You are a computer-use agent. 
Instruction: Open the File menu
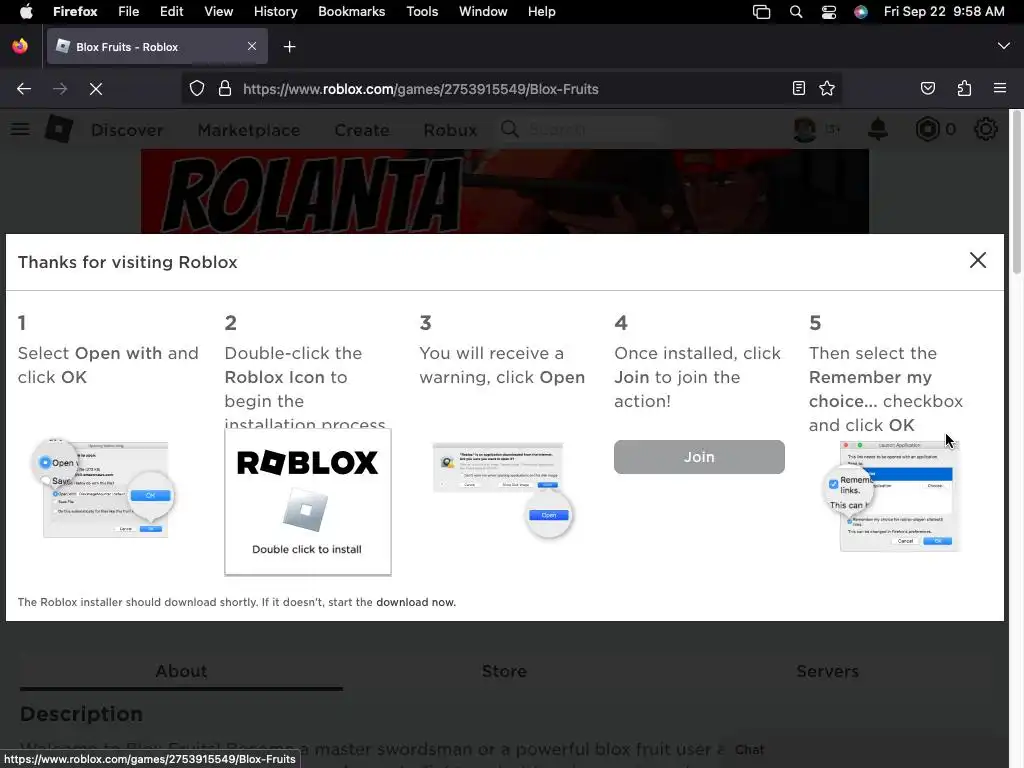pyautogui.click(x=129, y=12)
